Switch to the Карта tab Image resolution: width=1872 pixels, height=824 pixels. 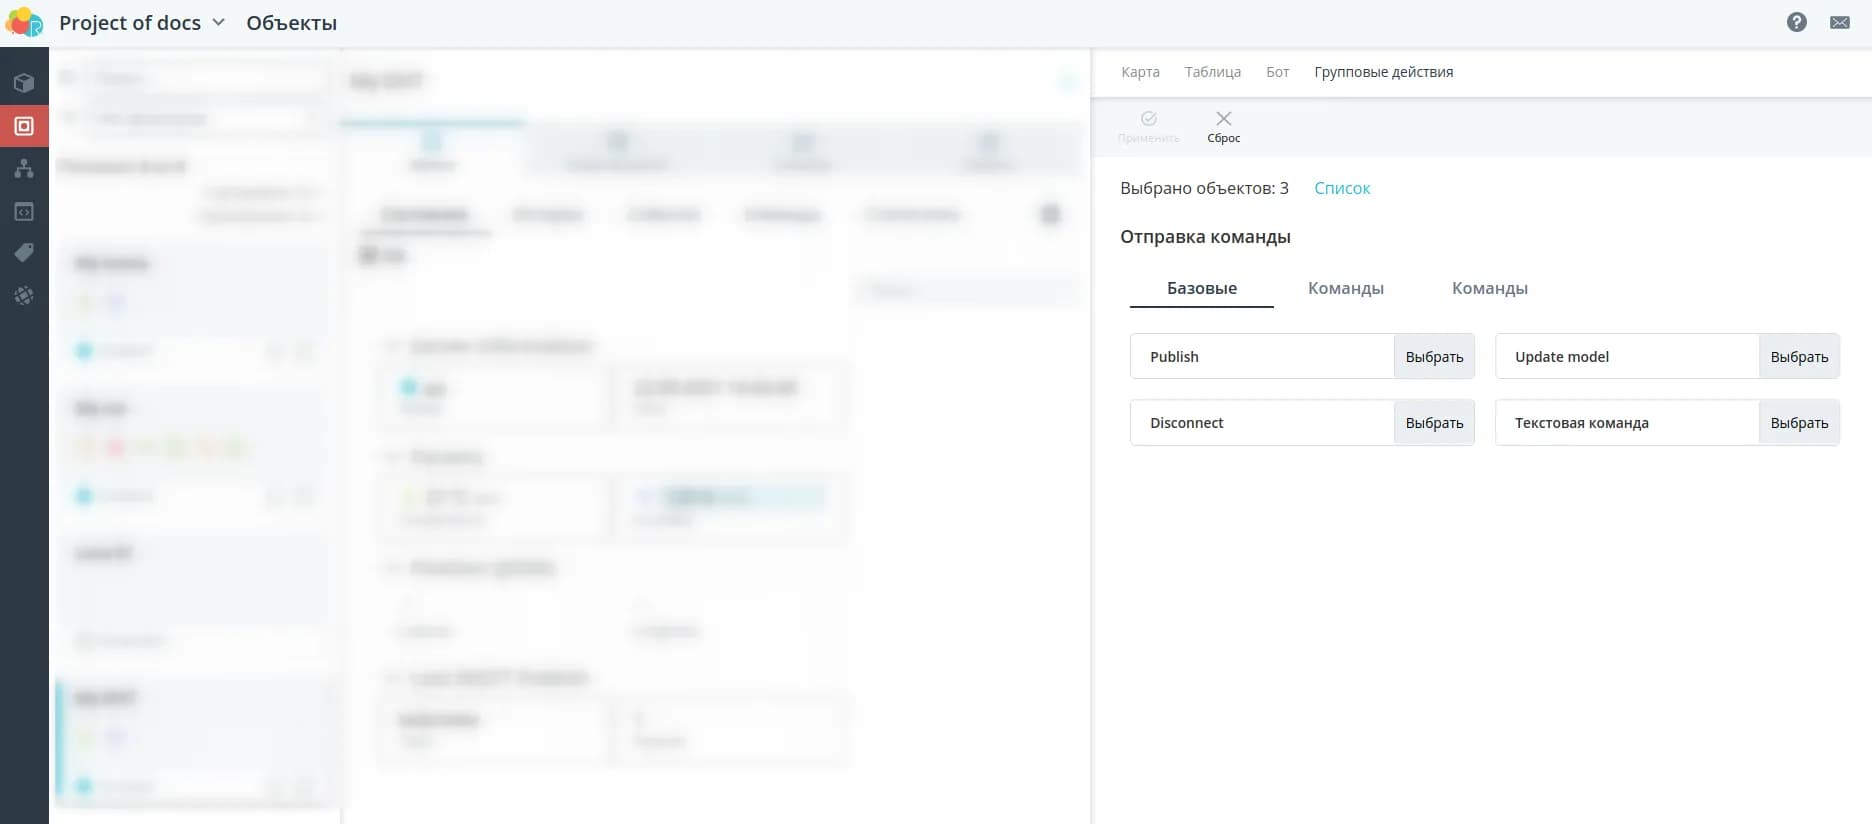(1140, 72)
